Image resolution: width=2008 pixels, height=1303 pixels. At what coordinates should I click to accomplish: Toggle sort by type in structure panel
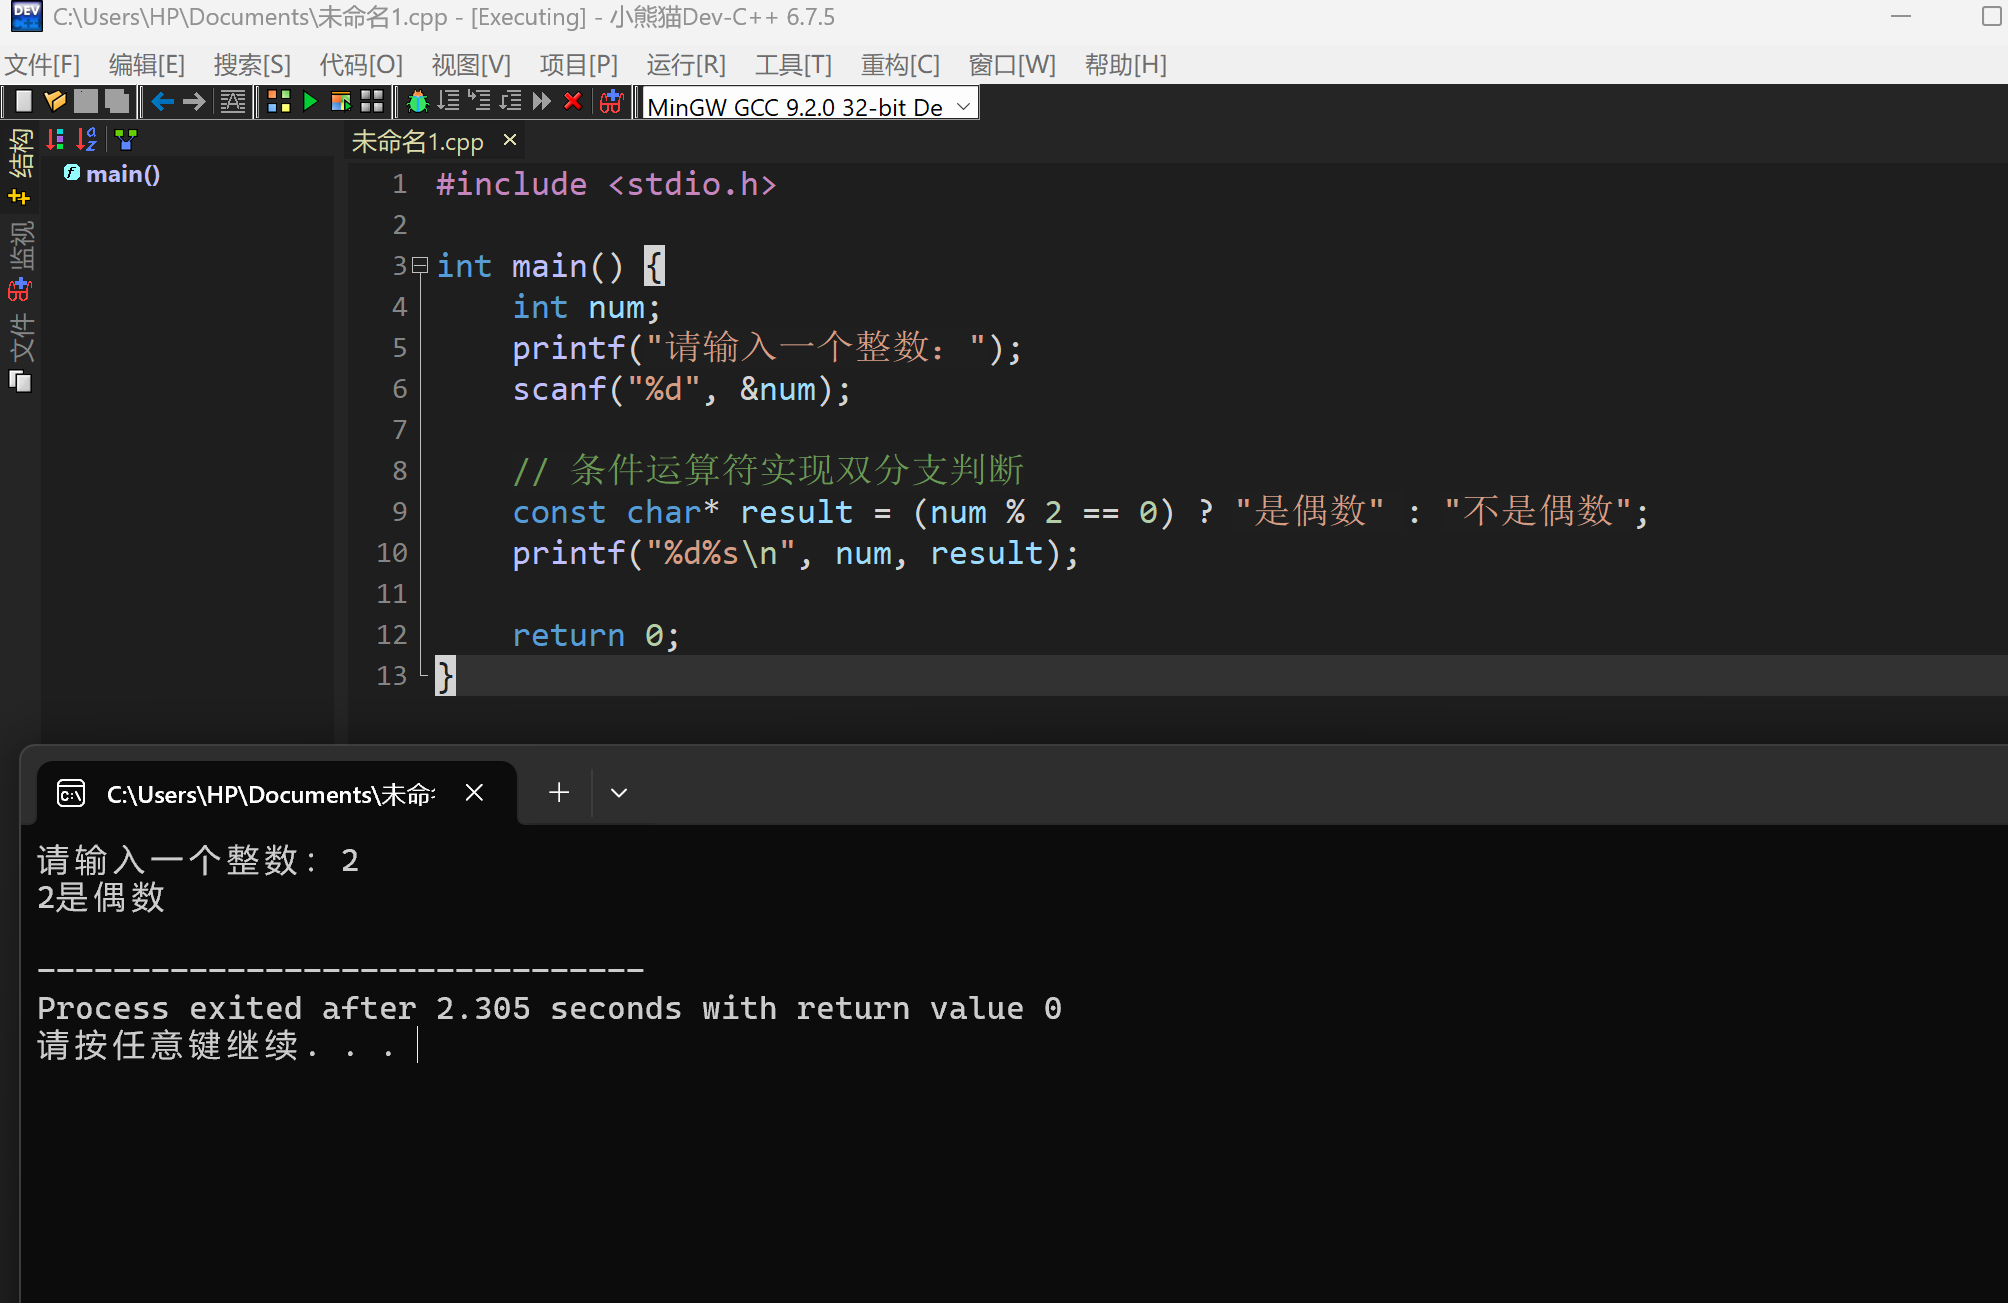click(x=55, y=139)
